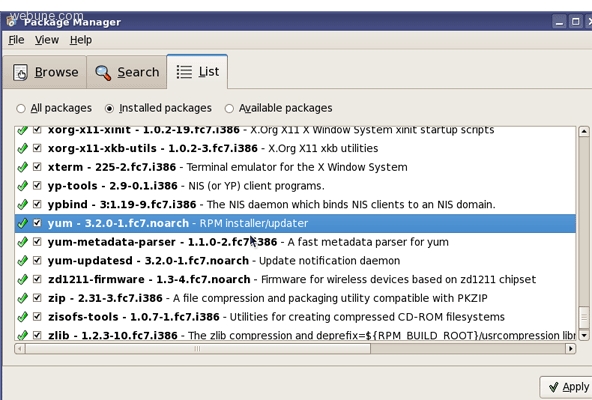Click the horizontal scrollbar right arrow
Image resolution: width=592 pixels, height=400 pixels.
coord(570,348)
